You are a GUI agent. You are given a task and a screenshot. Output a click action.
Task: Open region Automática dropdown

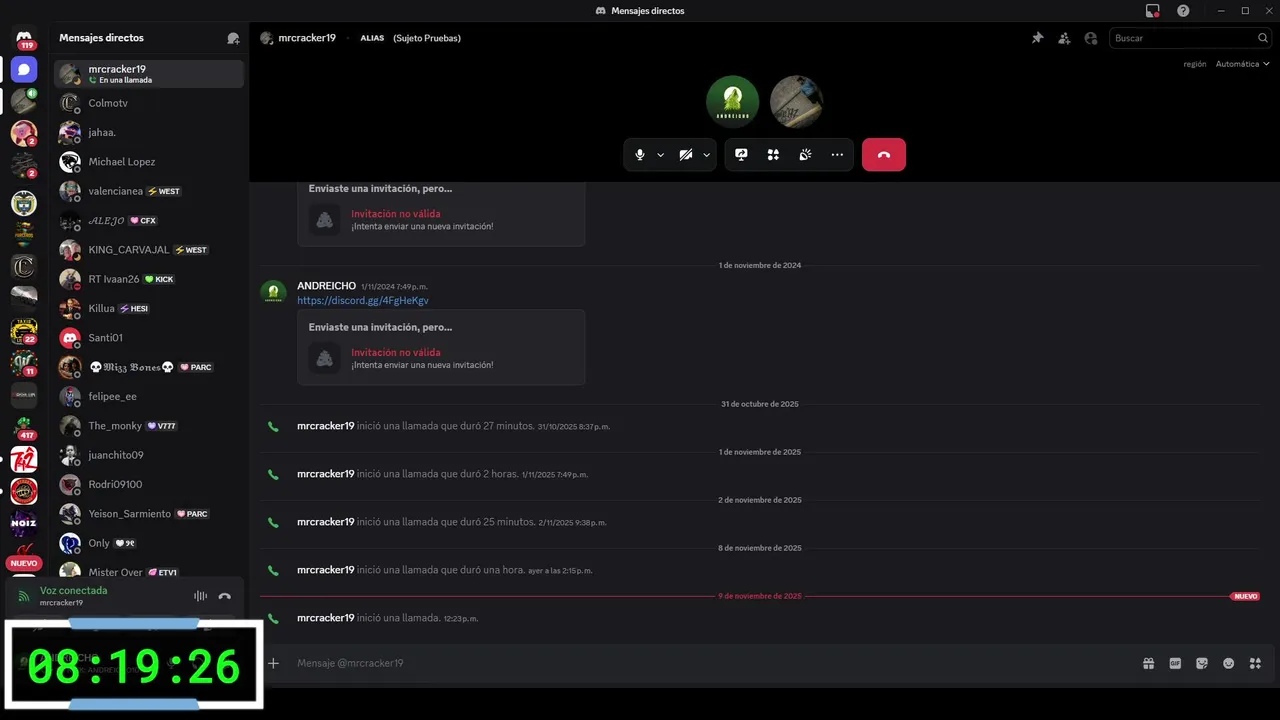click(x=1242, y=64)
